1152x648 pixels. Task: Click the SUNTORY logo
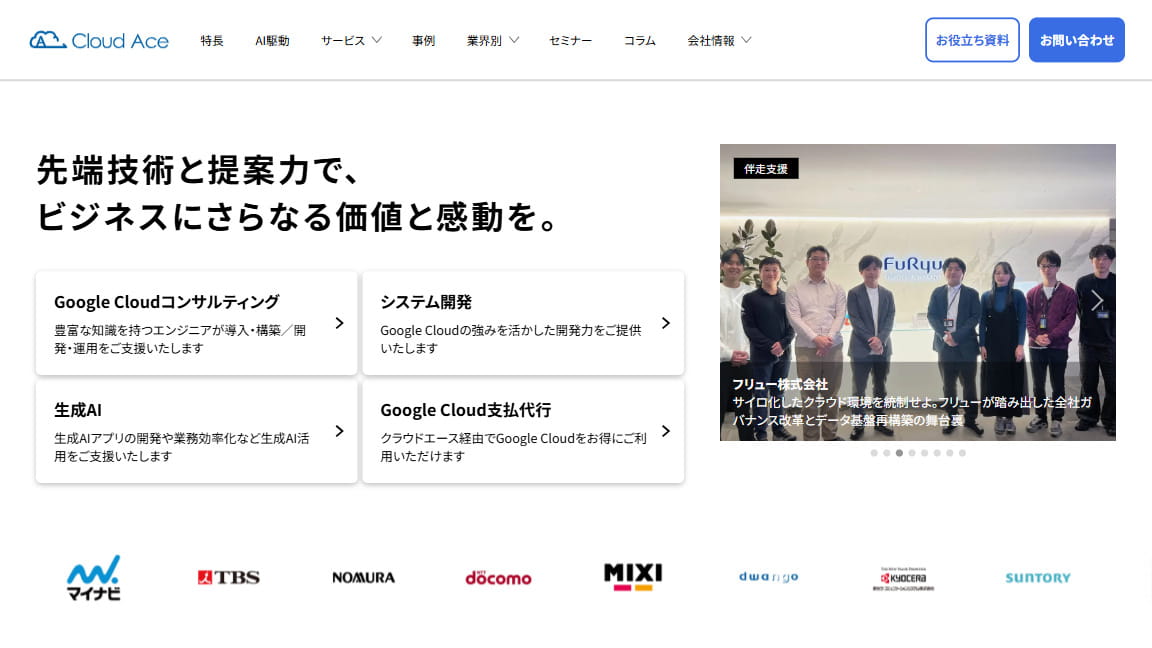click(x=1038, y=577)
